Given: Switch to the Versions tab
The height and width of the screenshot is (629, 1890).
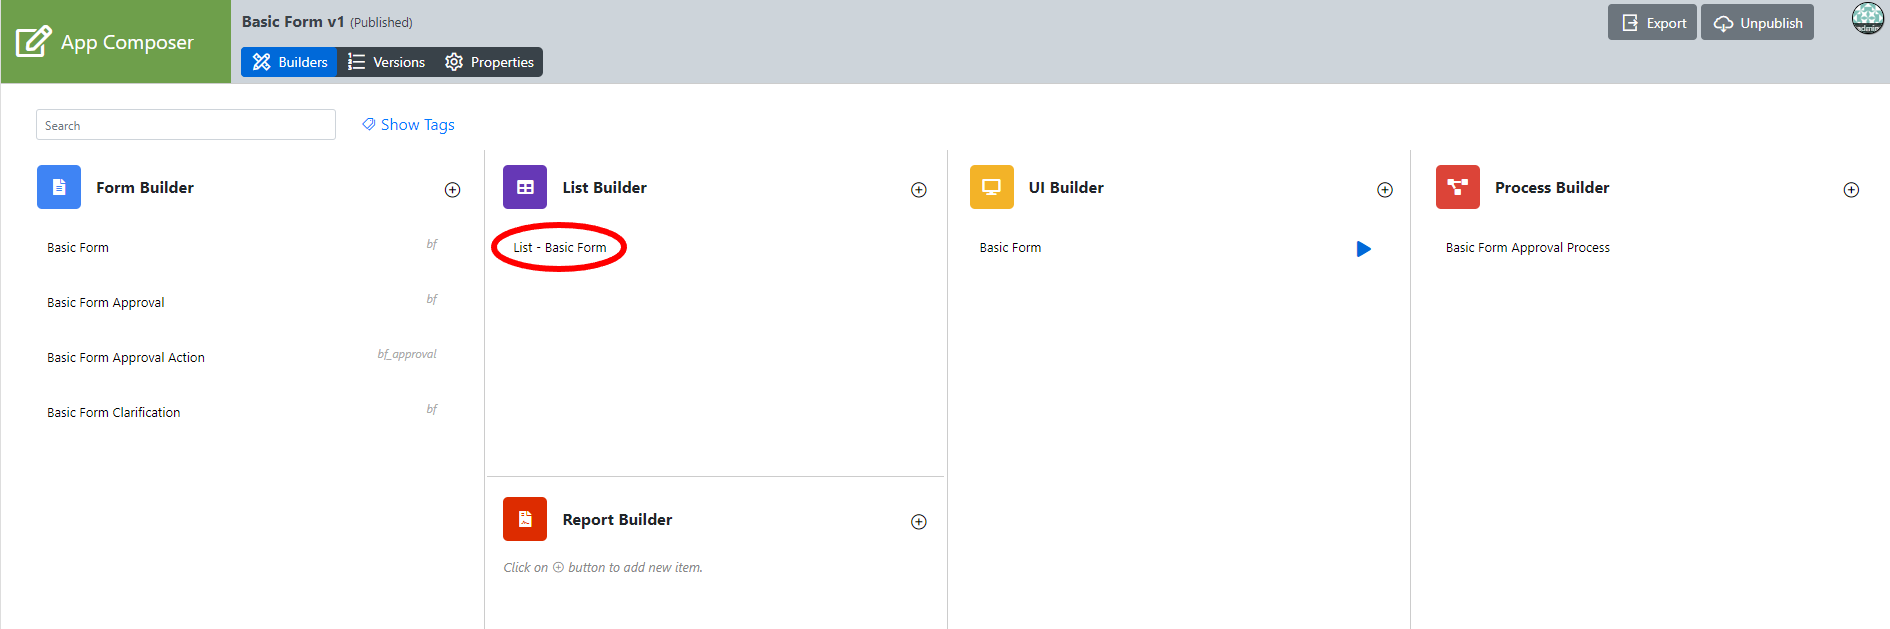Looking at the screenshot, I should coord(387,62).
